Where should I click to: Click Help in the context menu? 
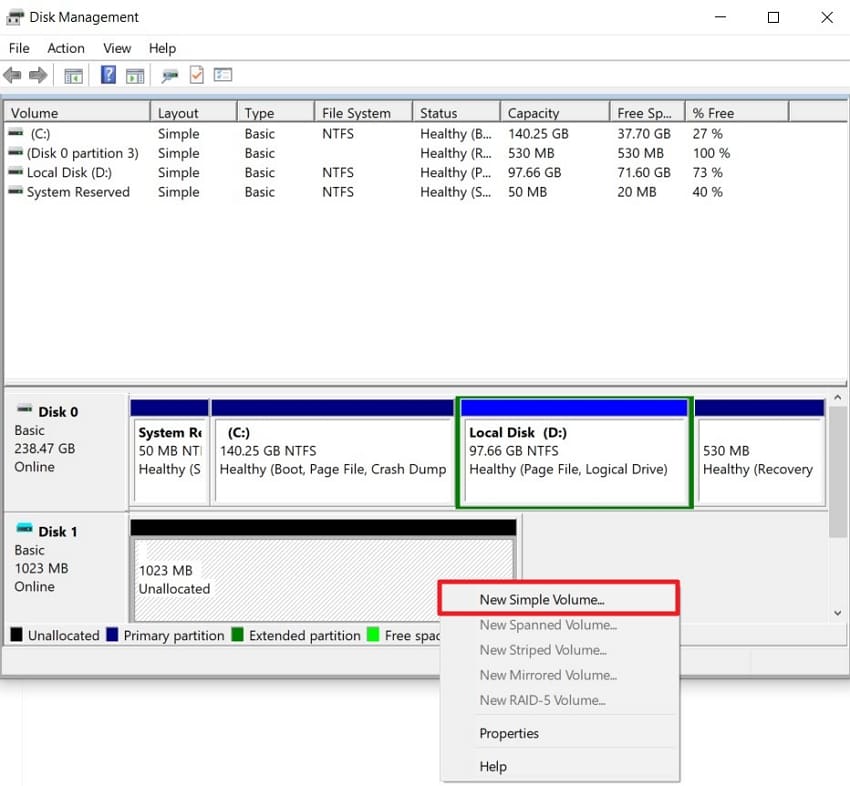click(493, 766)
